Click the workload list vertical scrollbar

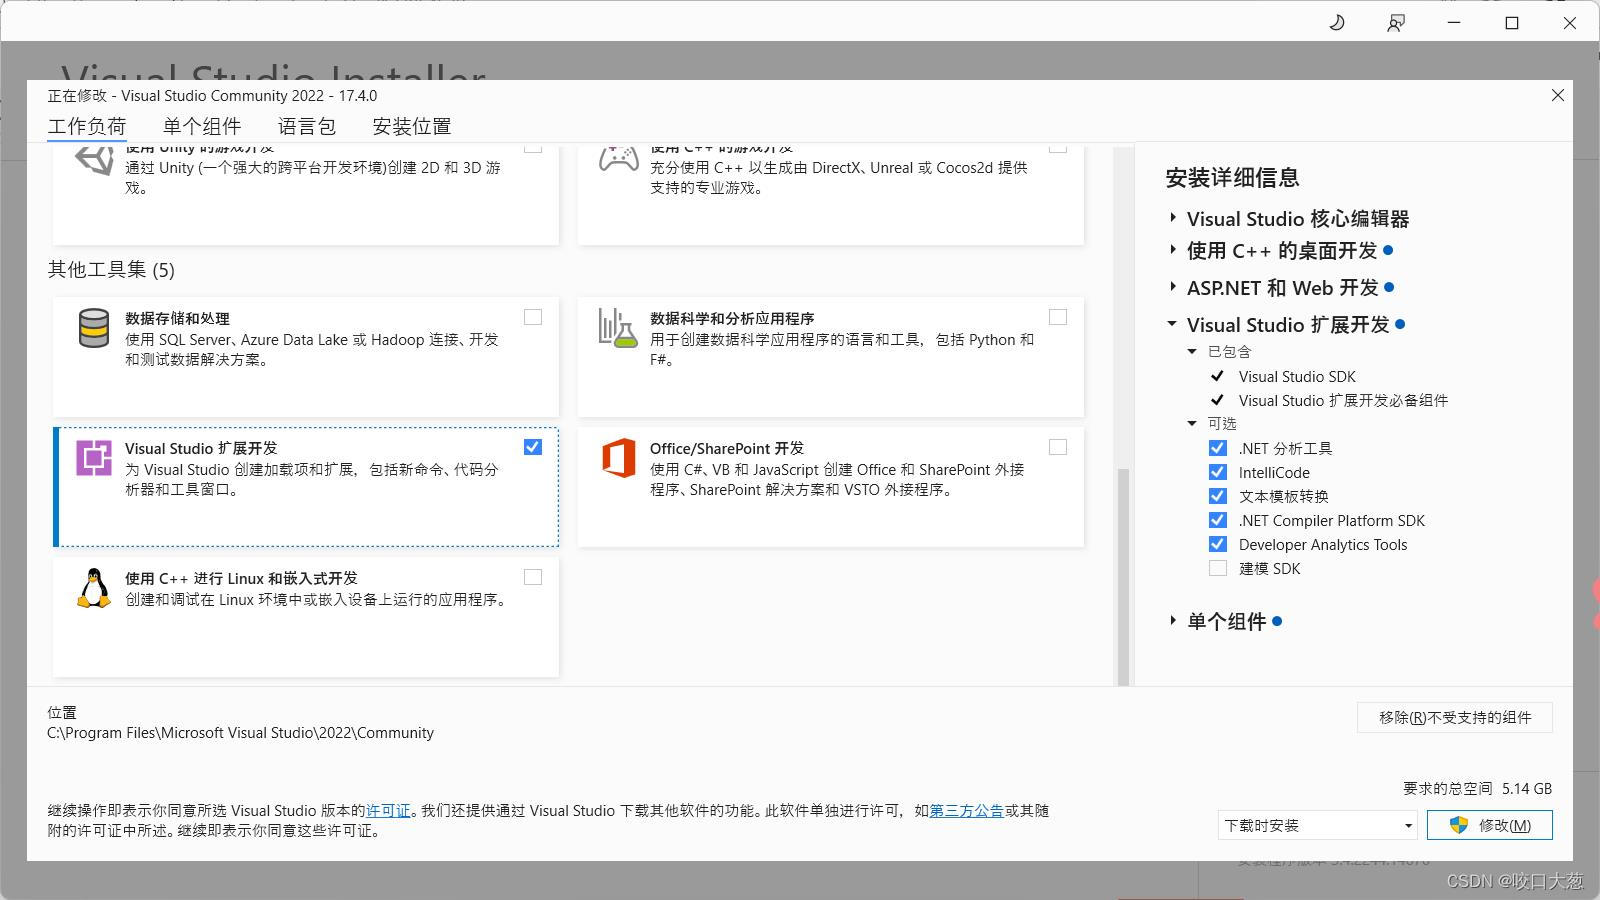[x=1123, y=576]
